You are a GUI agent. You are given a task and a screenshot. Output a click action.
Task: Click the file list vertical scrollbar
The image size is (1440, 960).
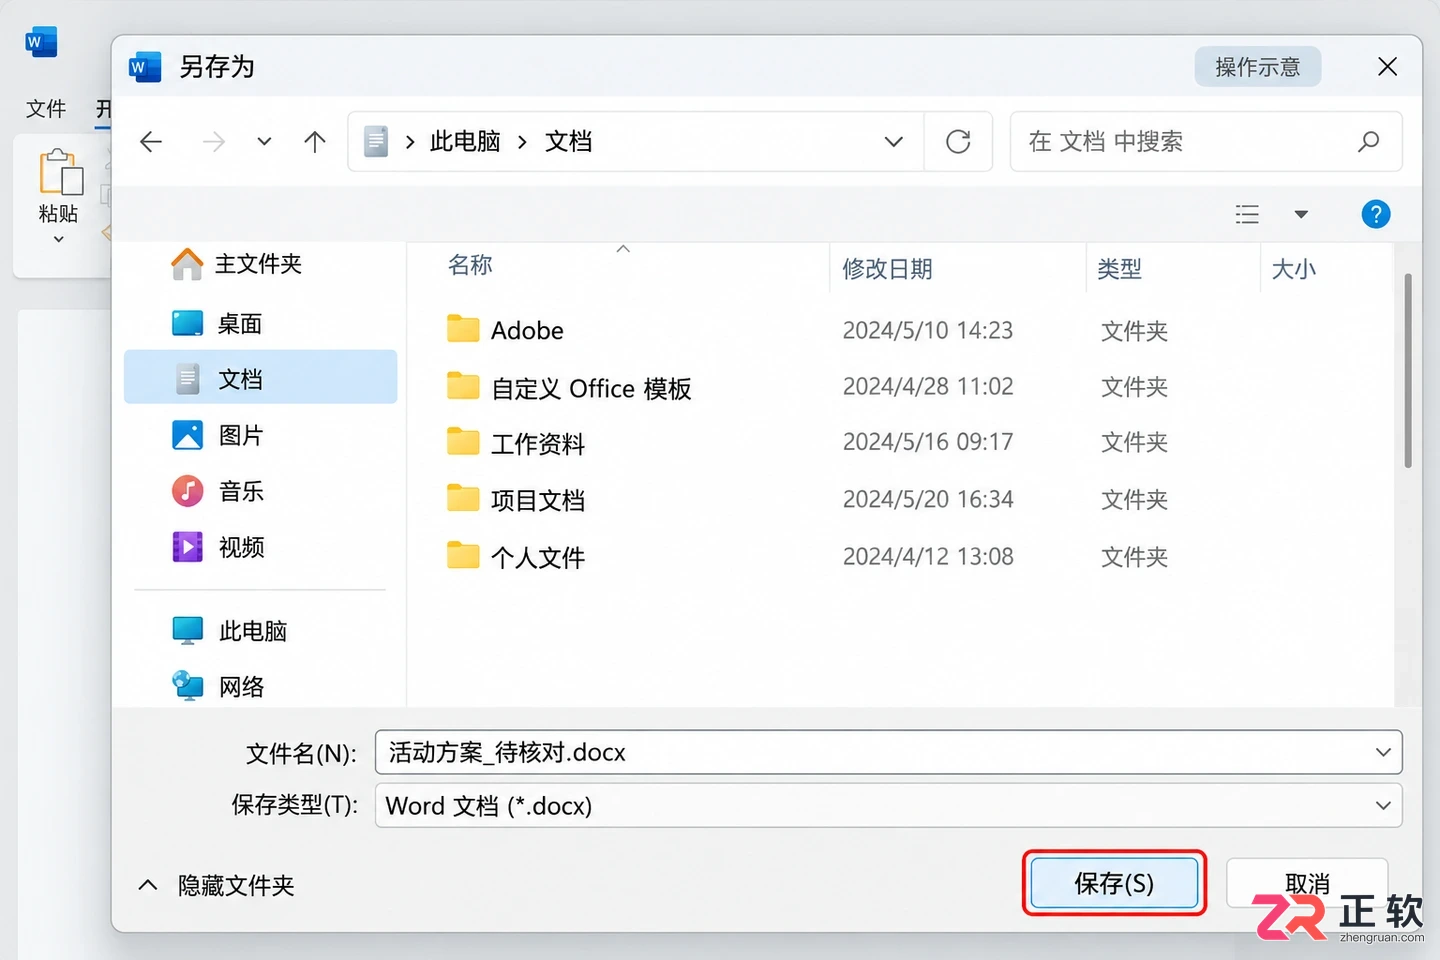click(1408, 371)
